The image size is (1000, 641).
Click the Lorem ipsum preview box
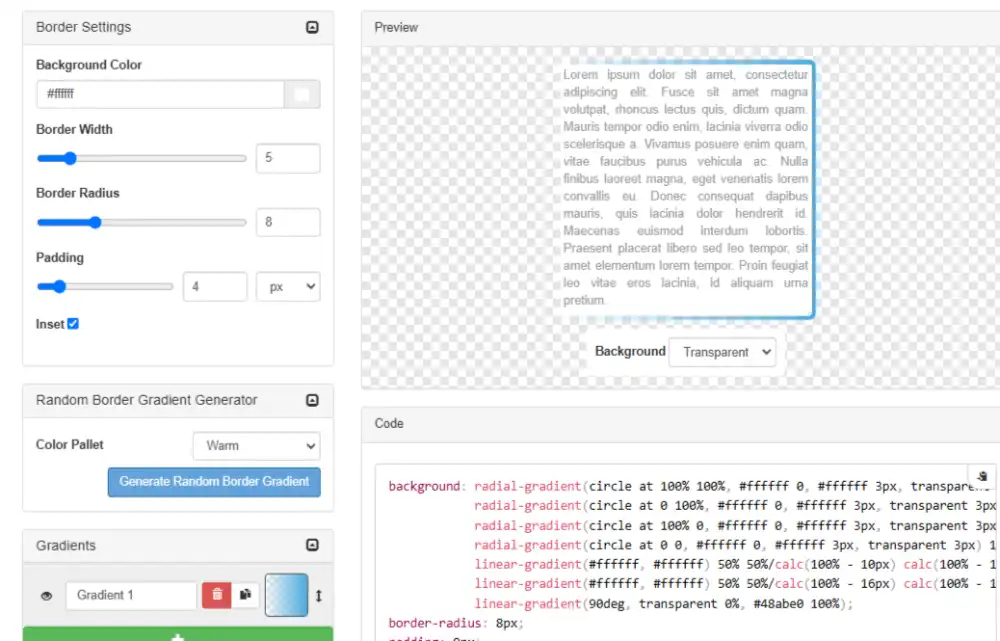coord(686,189)
